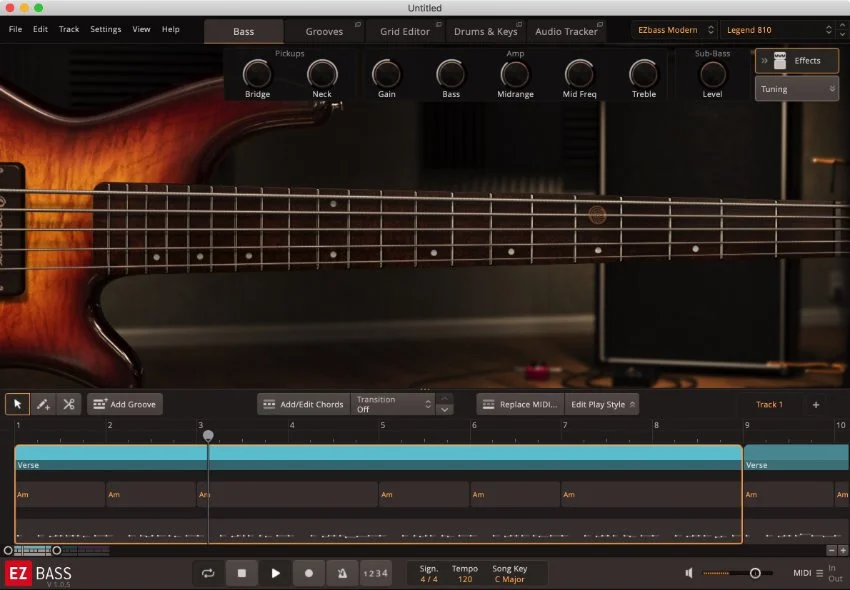Detach Audio Tracker via popout icon
The image size is (850, 590).
pos(600,24)
